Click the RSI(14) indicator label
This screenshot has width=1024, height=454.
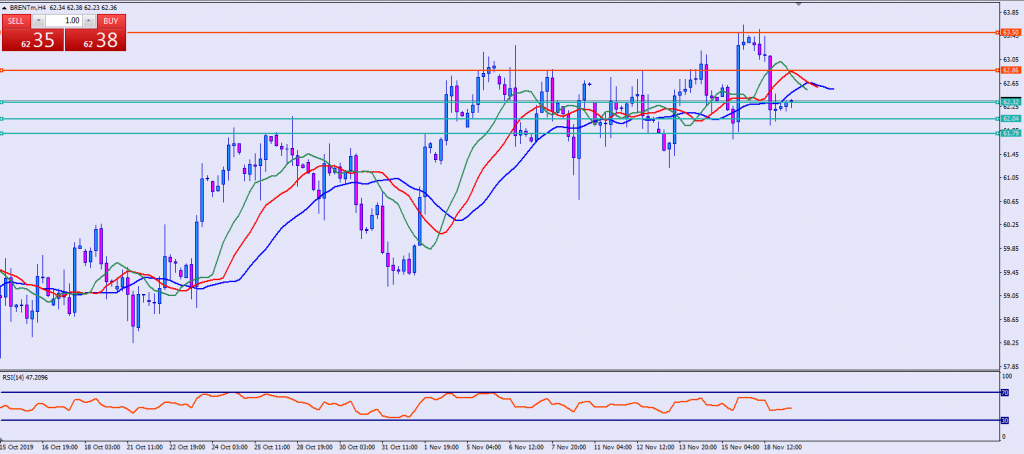coord(24,377)
